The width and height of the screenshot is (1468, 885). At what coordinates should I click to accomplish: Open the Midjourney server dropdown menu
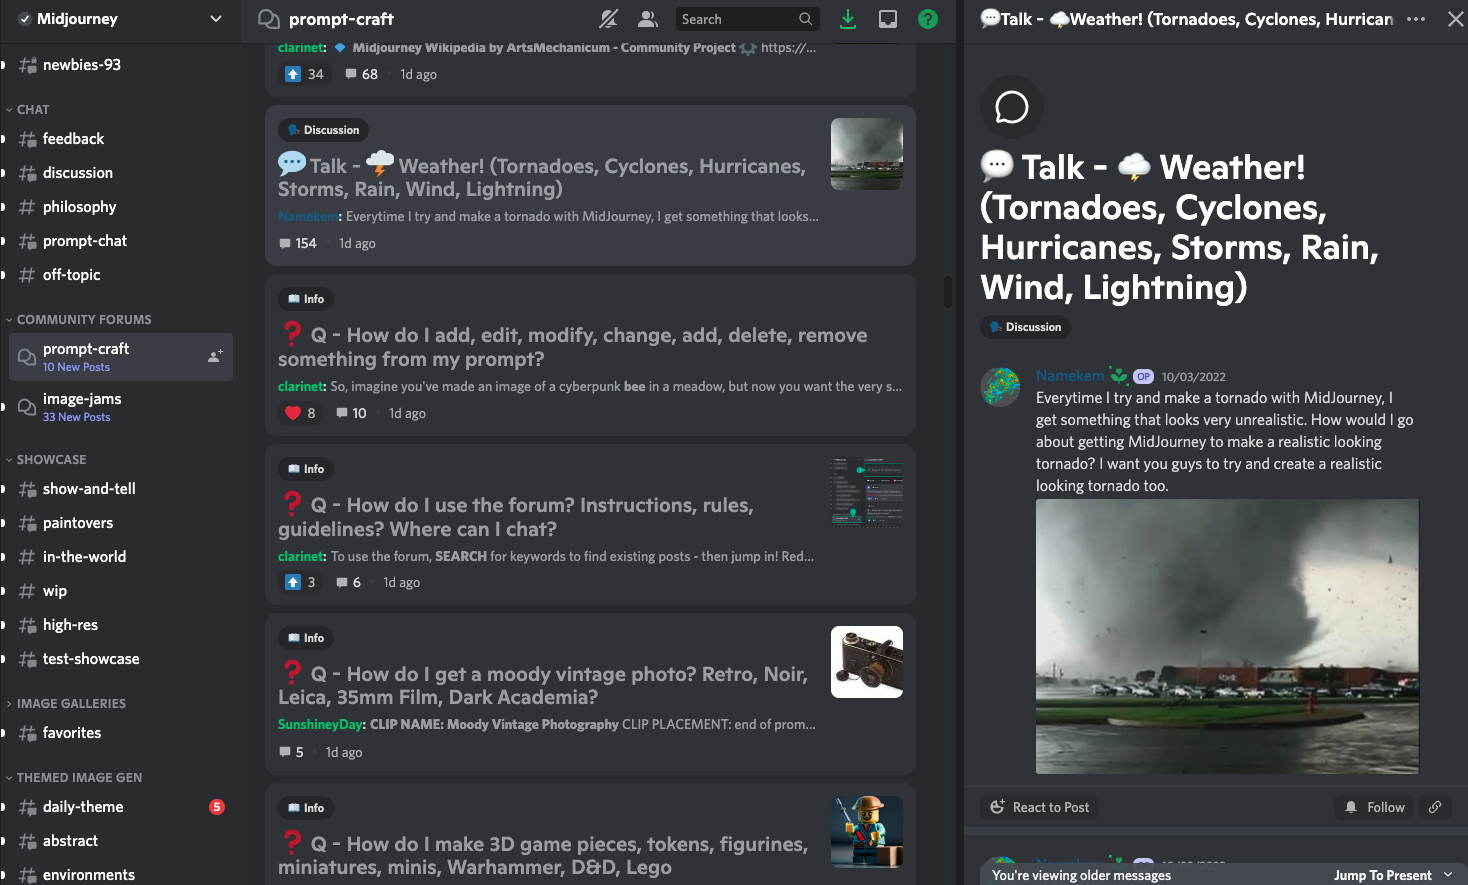(216, 19)
